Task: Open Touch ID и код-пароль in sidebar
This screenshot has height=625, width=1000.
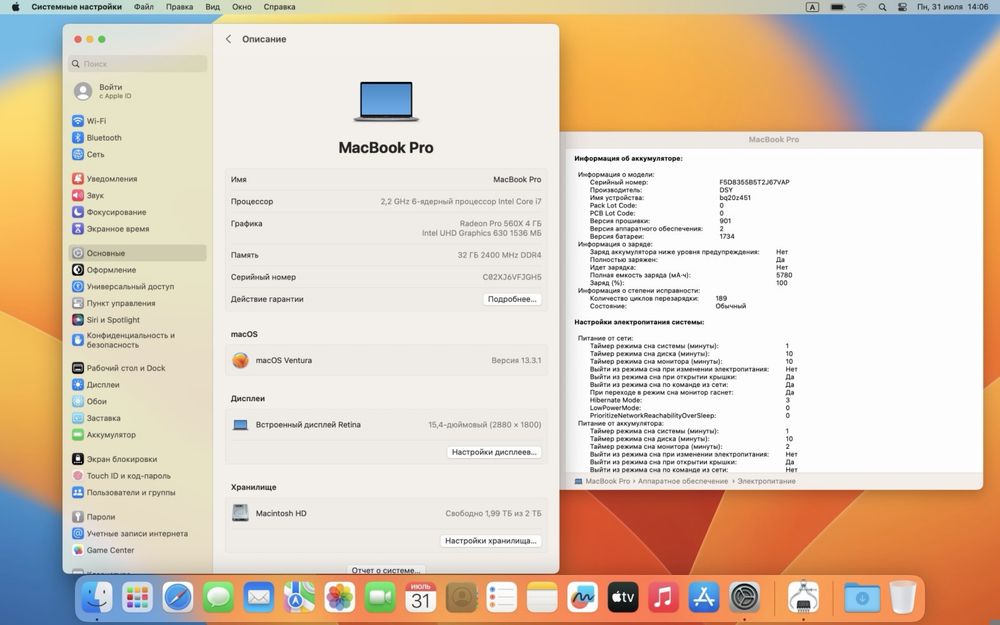Action: tap(137, 476)
